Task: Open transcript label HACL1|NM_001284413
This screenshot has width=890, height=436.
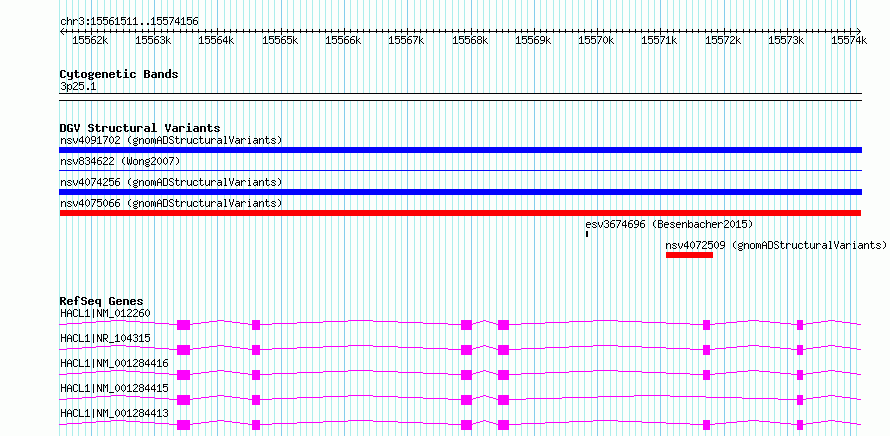Action: coord(114,413)
